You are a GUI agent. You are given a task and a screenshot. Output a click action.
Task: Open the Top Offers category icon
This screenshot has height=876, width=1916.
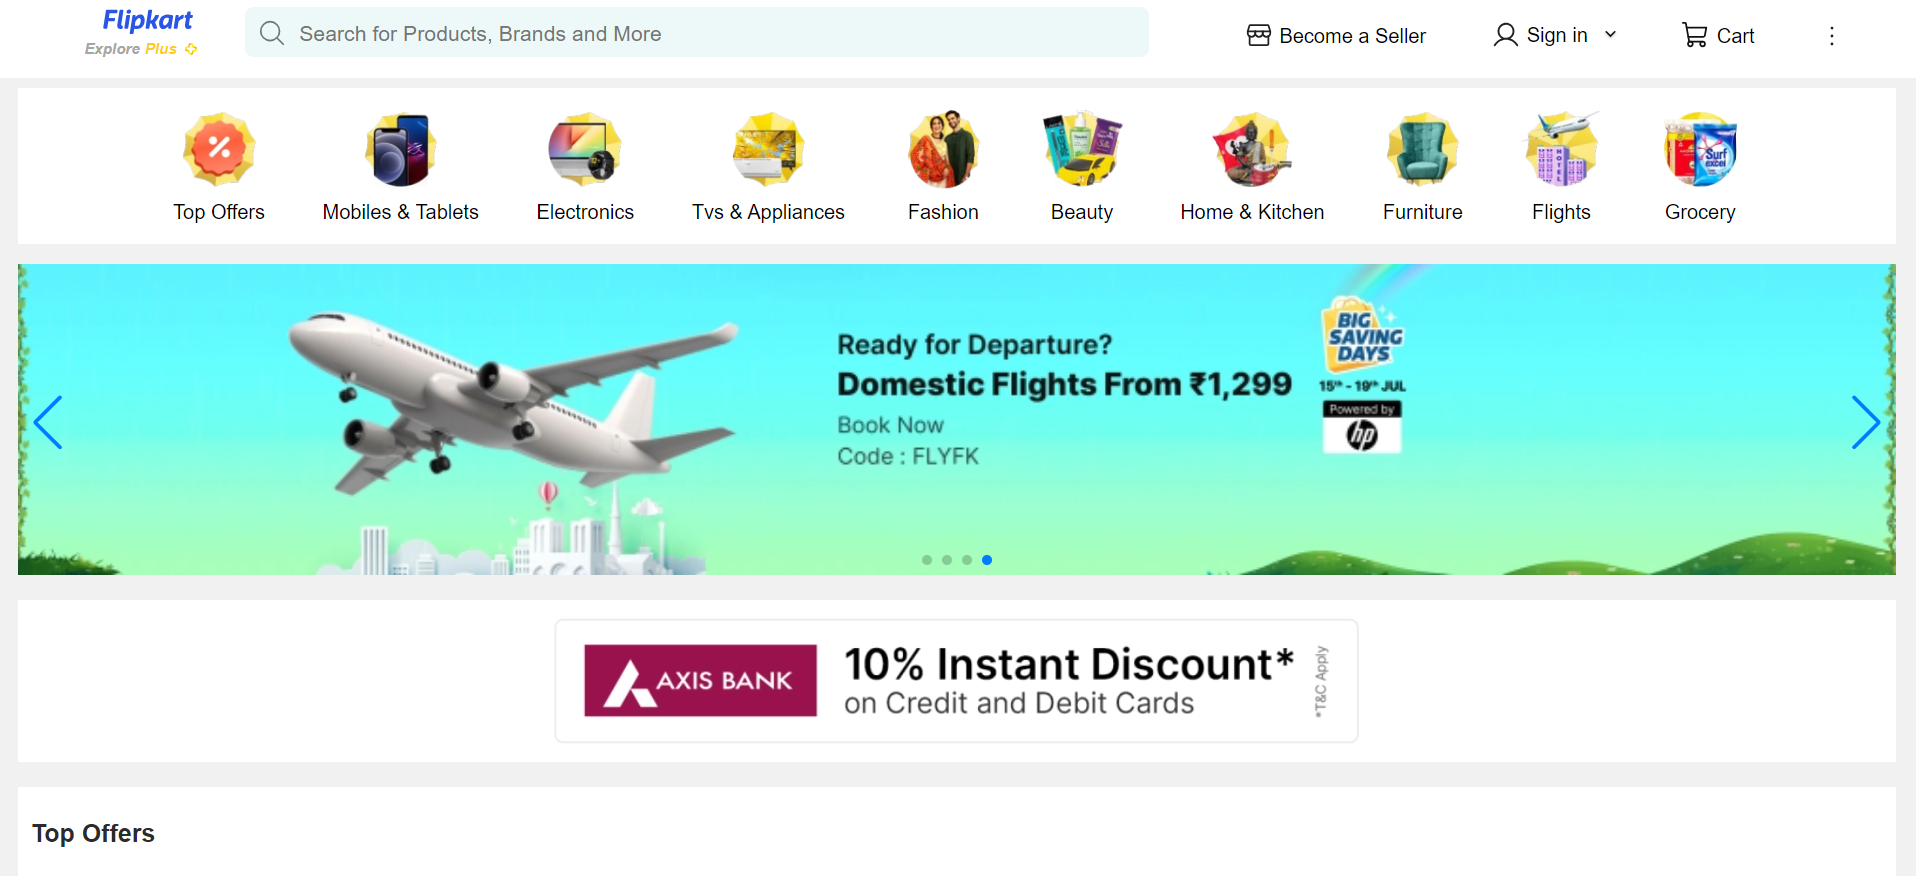point(219,149)
